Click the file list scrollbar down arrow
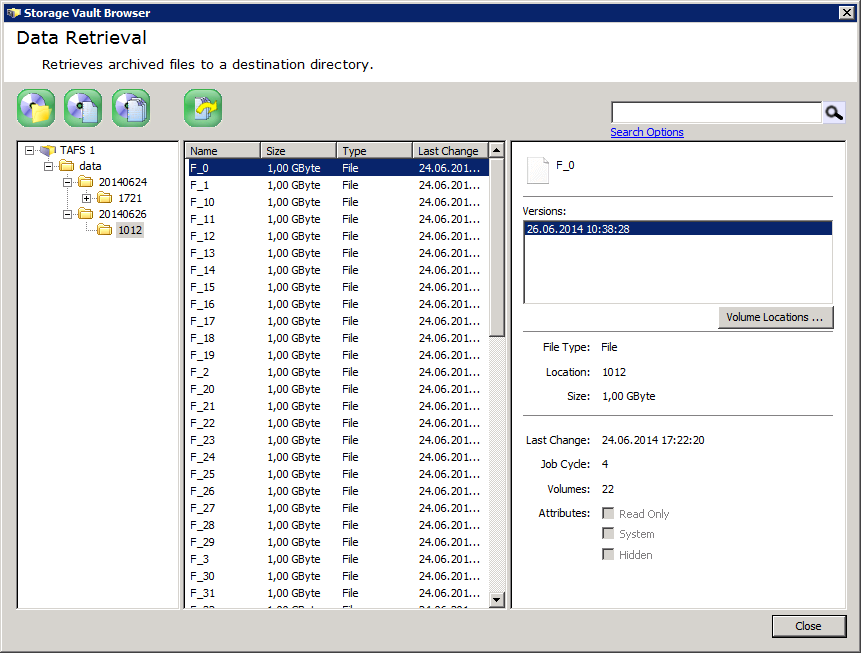Image resolution: width=861 pixels, height=653 pixels. coord(496,600)
